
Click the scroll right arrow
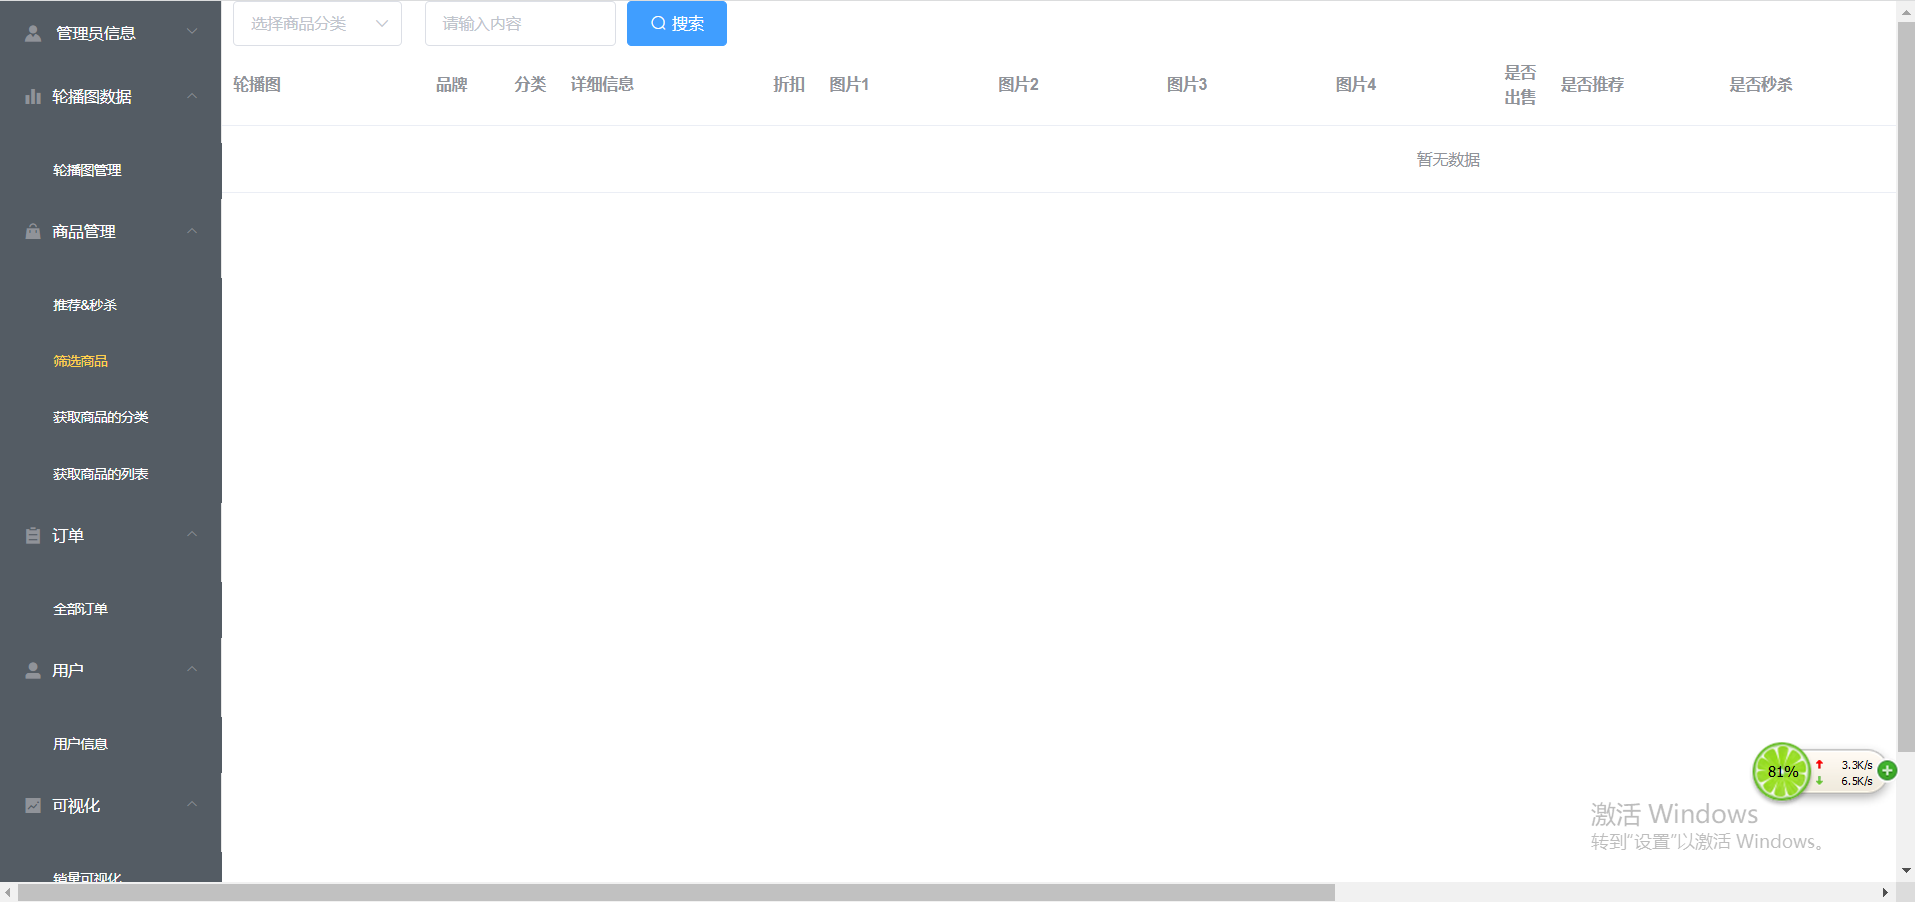pyautogui.click(x=1885, y=892)
